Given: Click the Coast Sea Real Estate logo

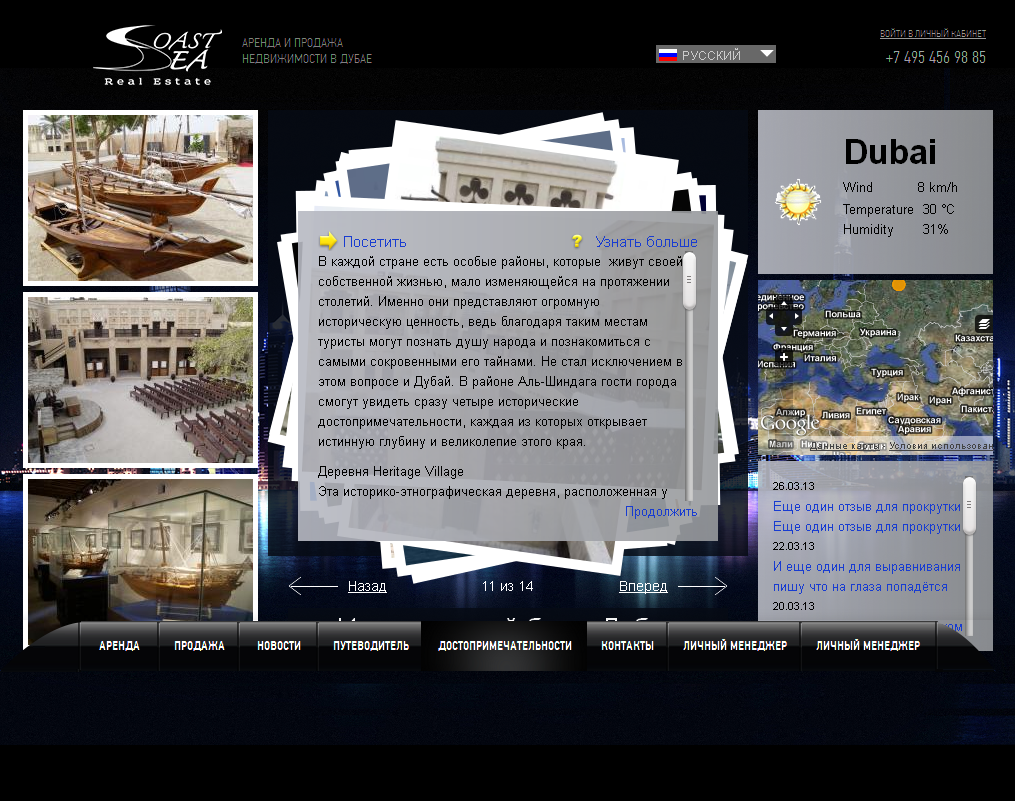Looking at the screenshot, I should 157,56.
